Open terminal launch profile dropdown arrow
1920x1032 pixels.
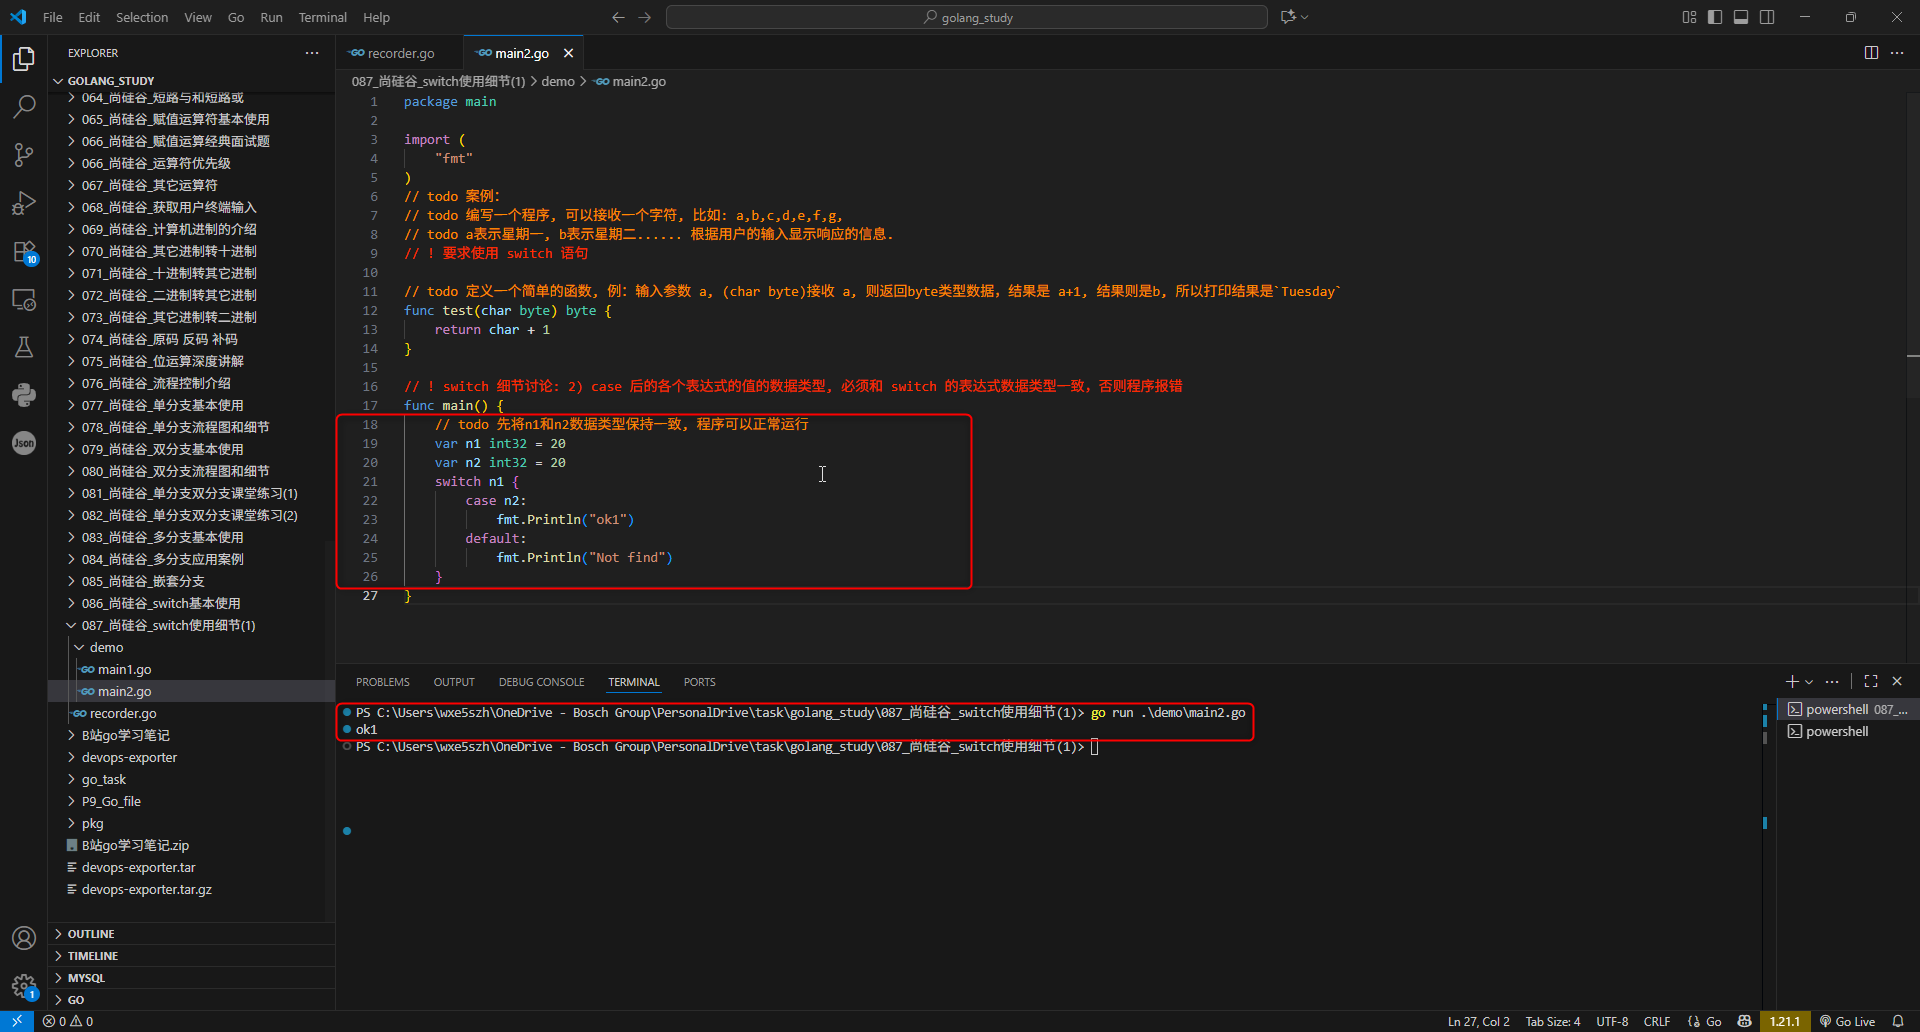pyautogui.click(x=1809, y=682)
